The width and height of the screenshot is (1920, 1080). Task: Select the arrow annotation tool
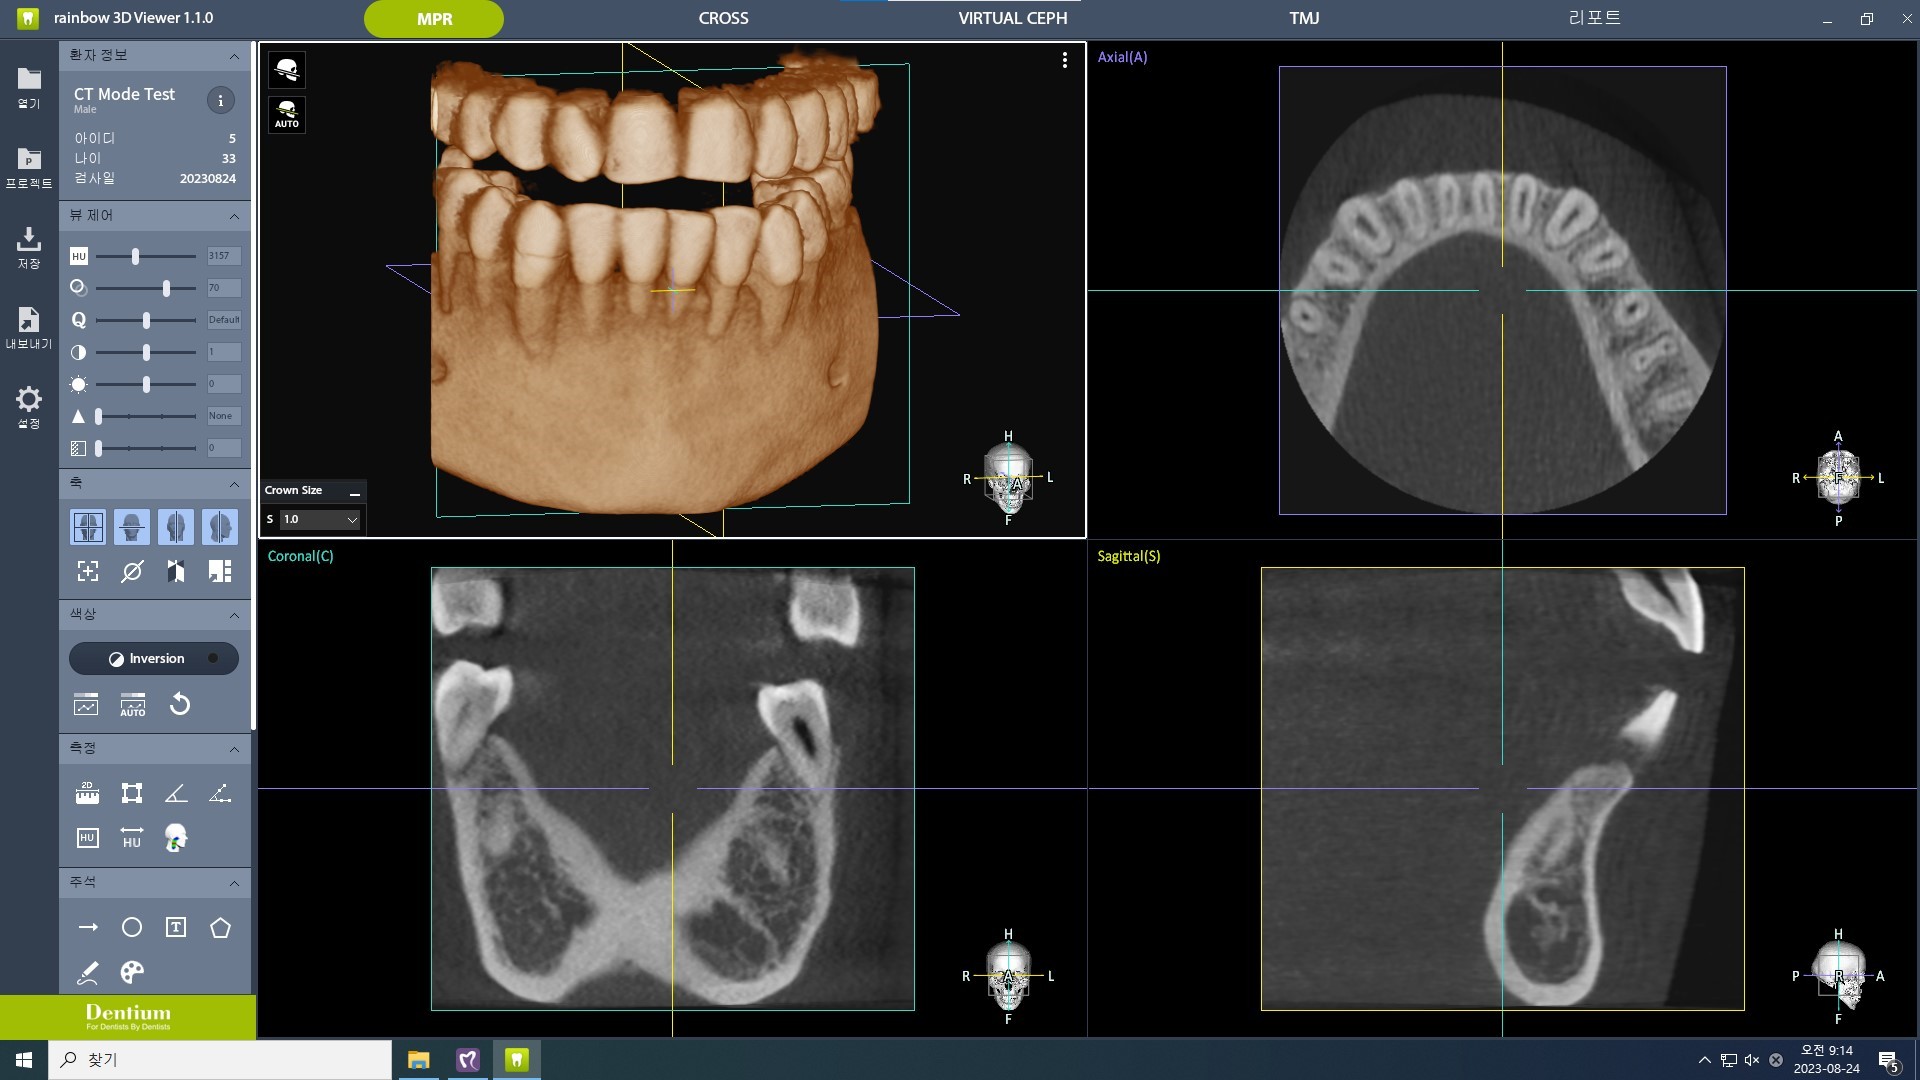(x=87, y=927)
